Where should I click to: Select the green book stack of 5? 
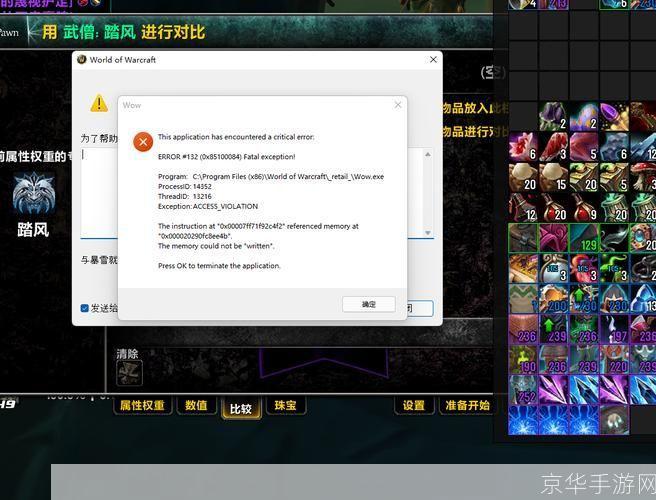click(x=614, y=177)
